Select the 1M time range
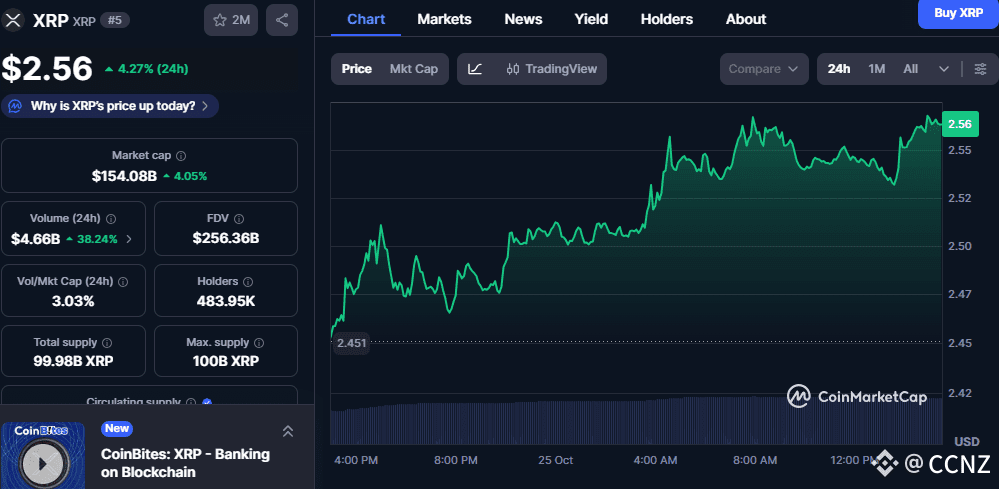Image resolution: width=999 pixels, height=489 pixels. (877, 69)
